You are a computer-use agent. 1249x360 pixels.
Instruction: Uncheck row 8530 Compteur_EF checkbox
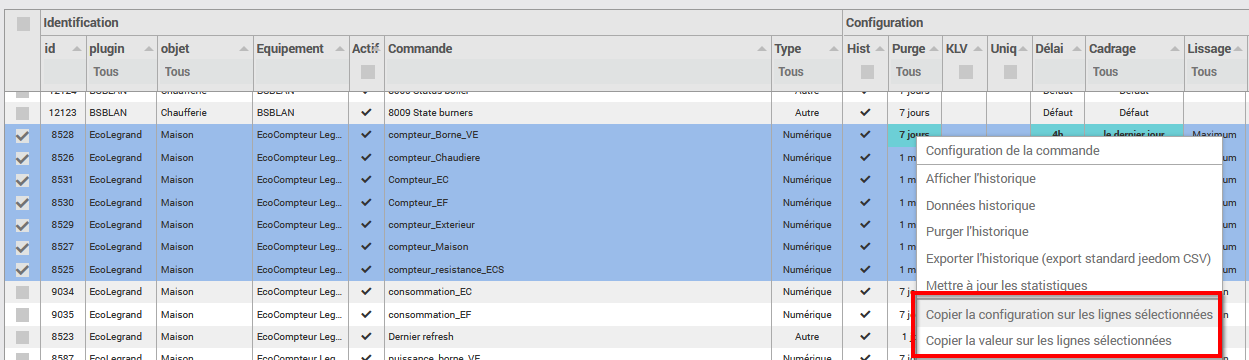pos(23,202)
